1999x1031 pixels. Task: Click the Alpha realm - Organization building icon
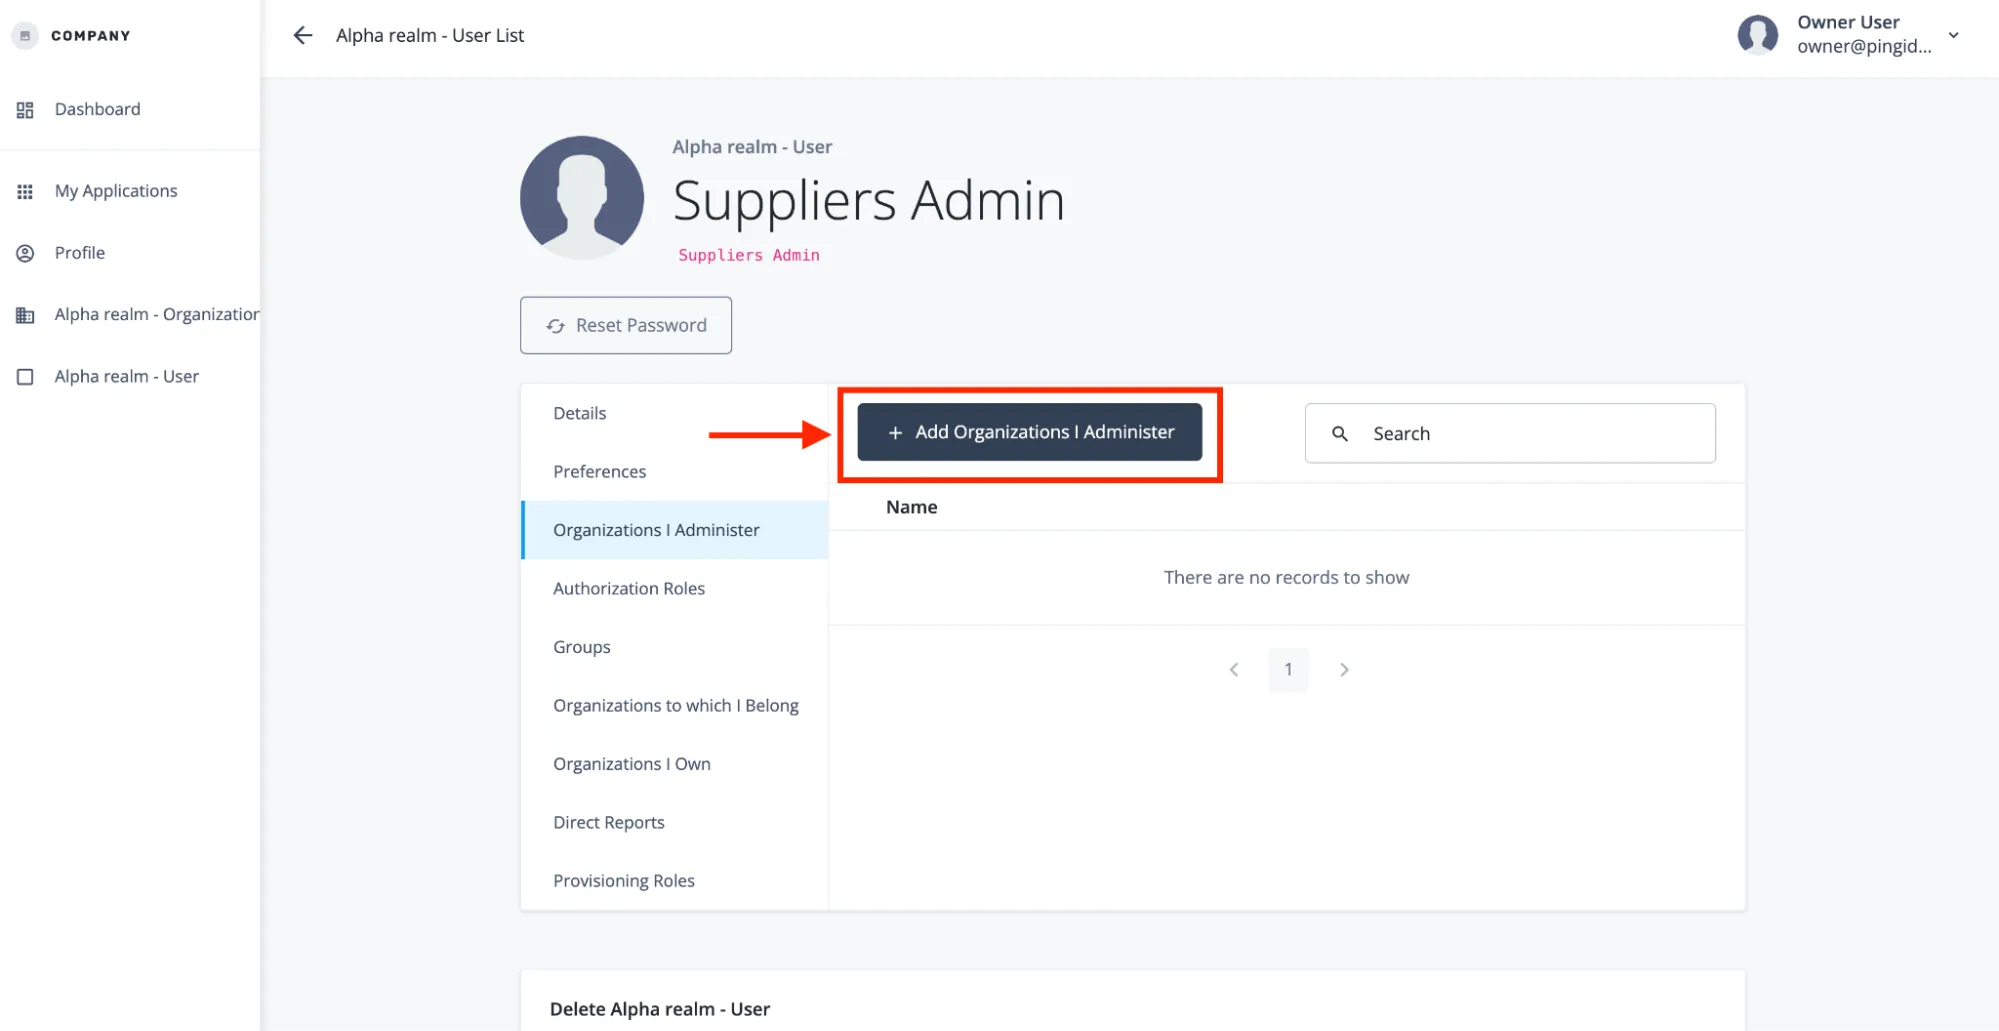[x=25, y=316]
